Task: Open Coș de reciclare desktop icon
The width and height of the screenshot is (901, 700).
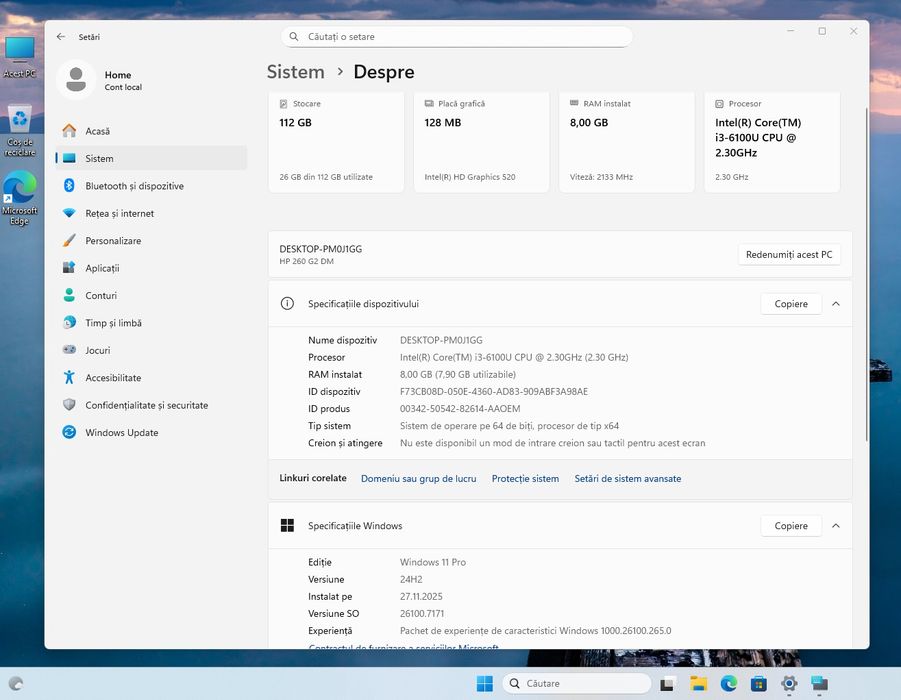Action: pyautogui.click(x=20, y=130)
